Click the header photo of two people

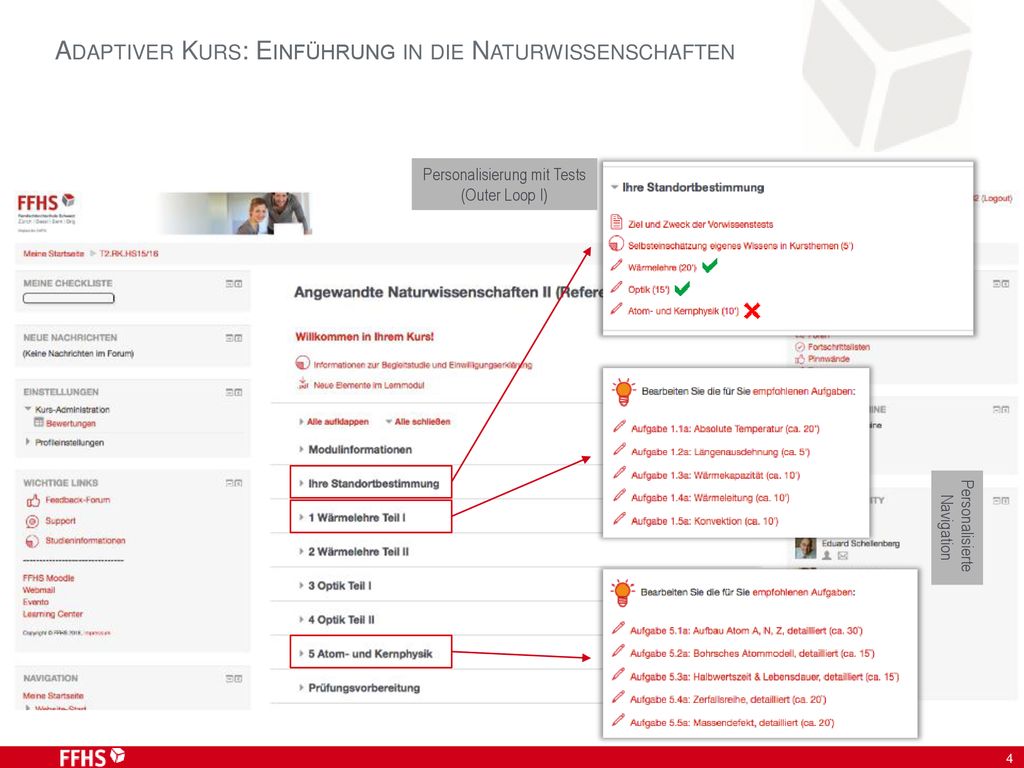point(235,213)
